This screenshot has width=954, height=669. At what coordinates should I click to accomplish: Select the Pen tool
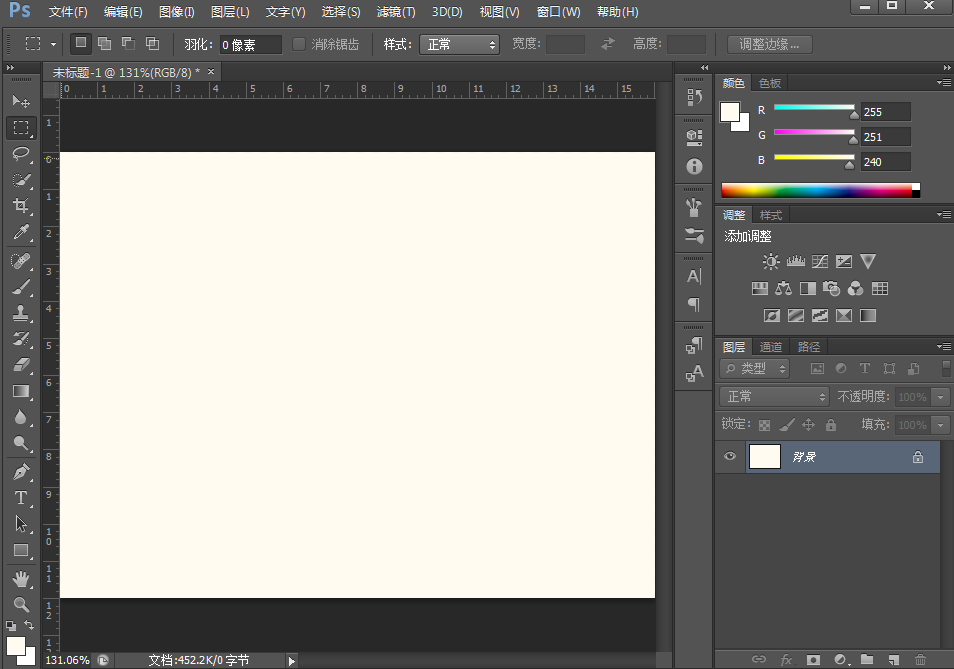21,472
